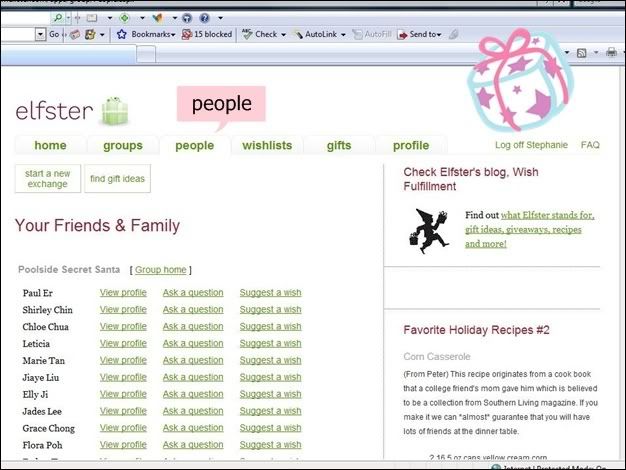Suggest a wish for Grace Chong
Screen dimensions: 626x470
pyautogui.click(x=270, y=428)
